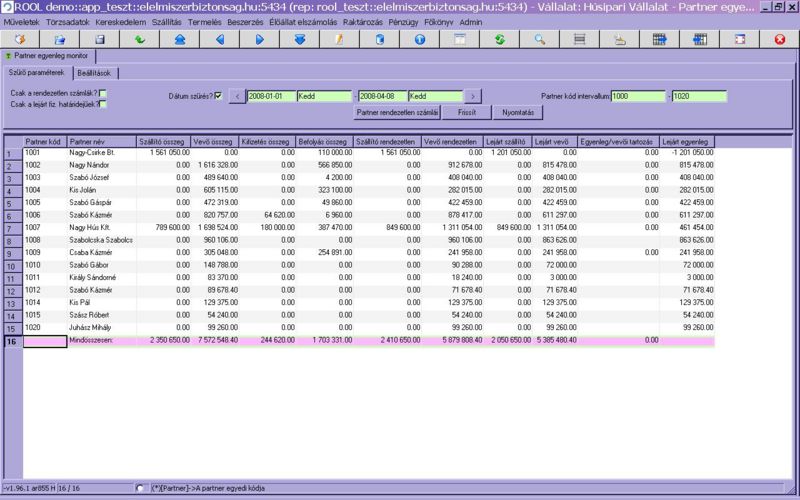Step date range forward with '>' button
800x500 pixels.
coord(473,97)
